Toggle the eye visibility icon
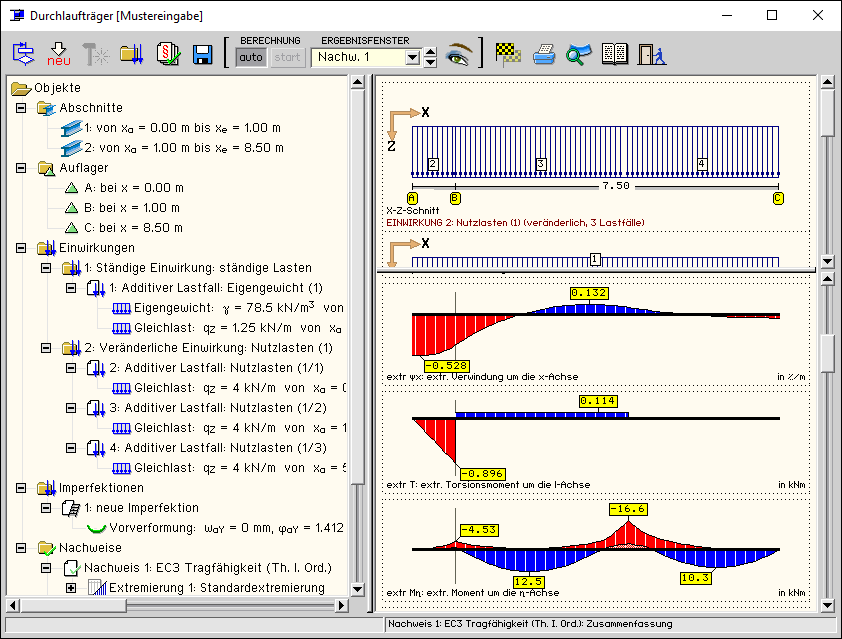This screenshot has width=842, height=639. [x=459, y=54]
